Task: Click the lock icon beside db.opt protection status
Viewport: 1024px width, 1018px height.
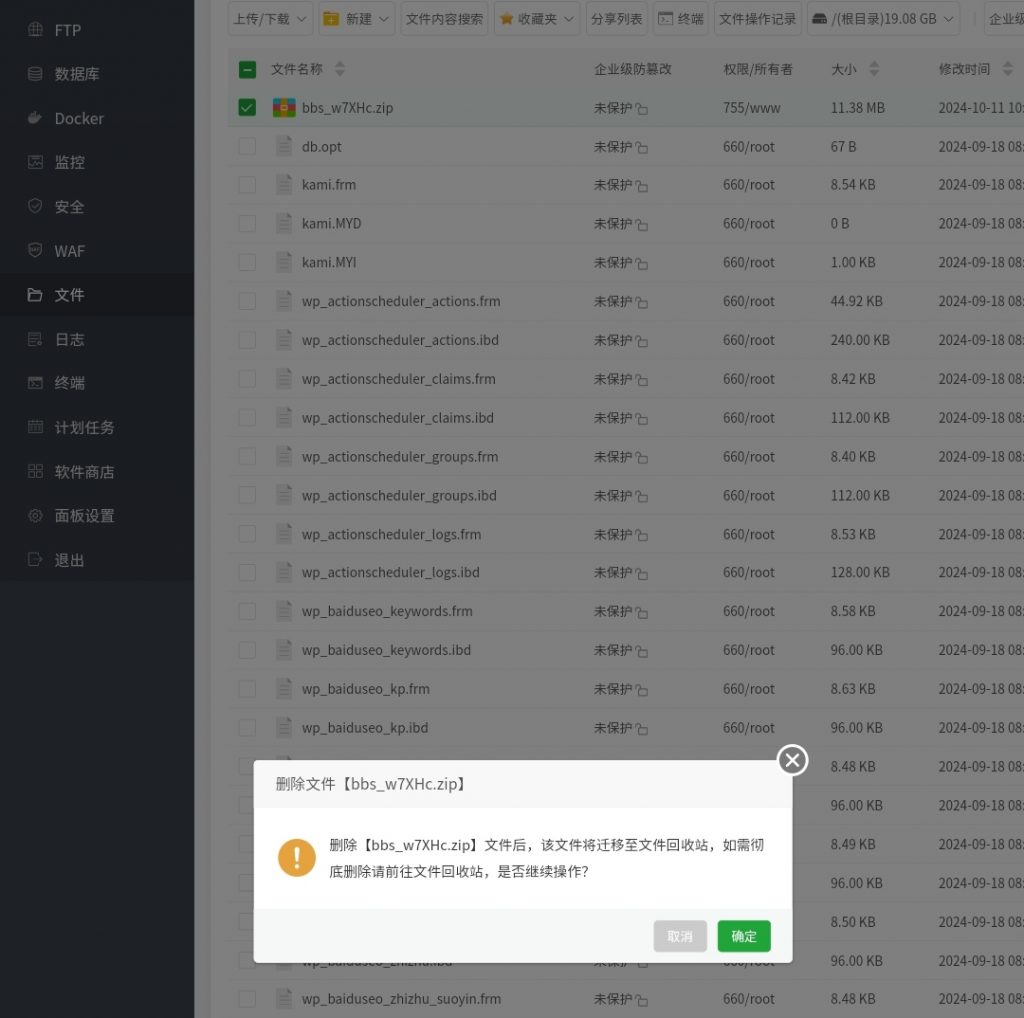Action: 642,147
